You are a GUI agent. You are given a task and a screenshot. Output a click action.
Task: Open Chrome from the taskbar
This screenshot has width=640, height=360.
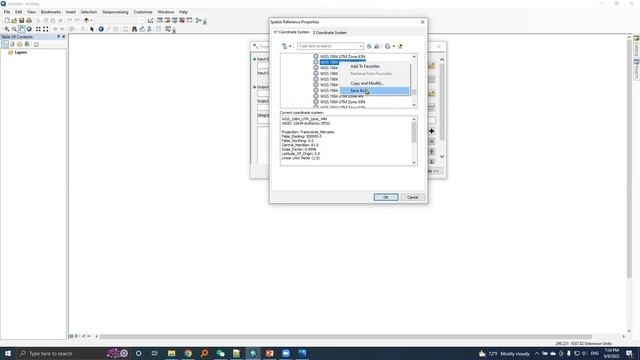188,353
